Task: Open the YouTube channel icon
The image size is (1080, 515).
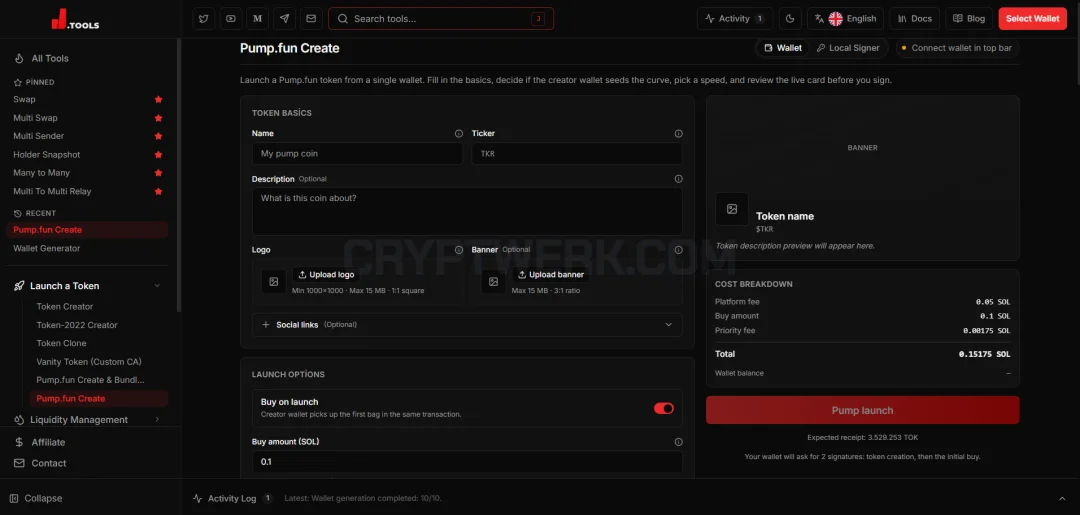Action: (x=231, y=19)
